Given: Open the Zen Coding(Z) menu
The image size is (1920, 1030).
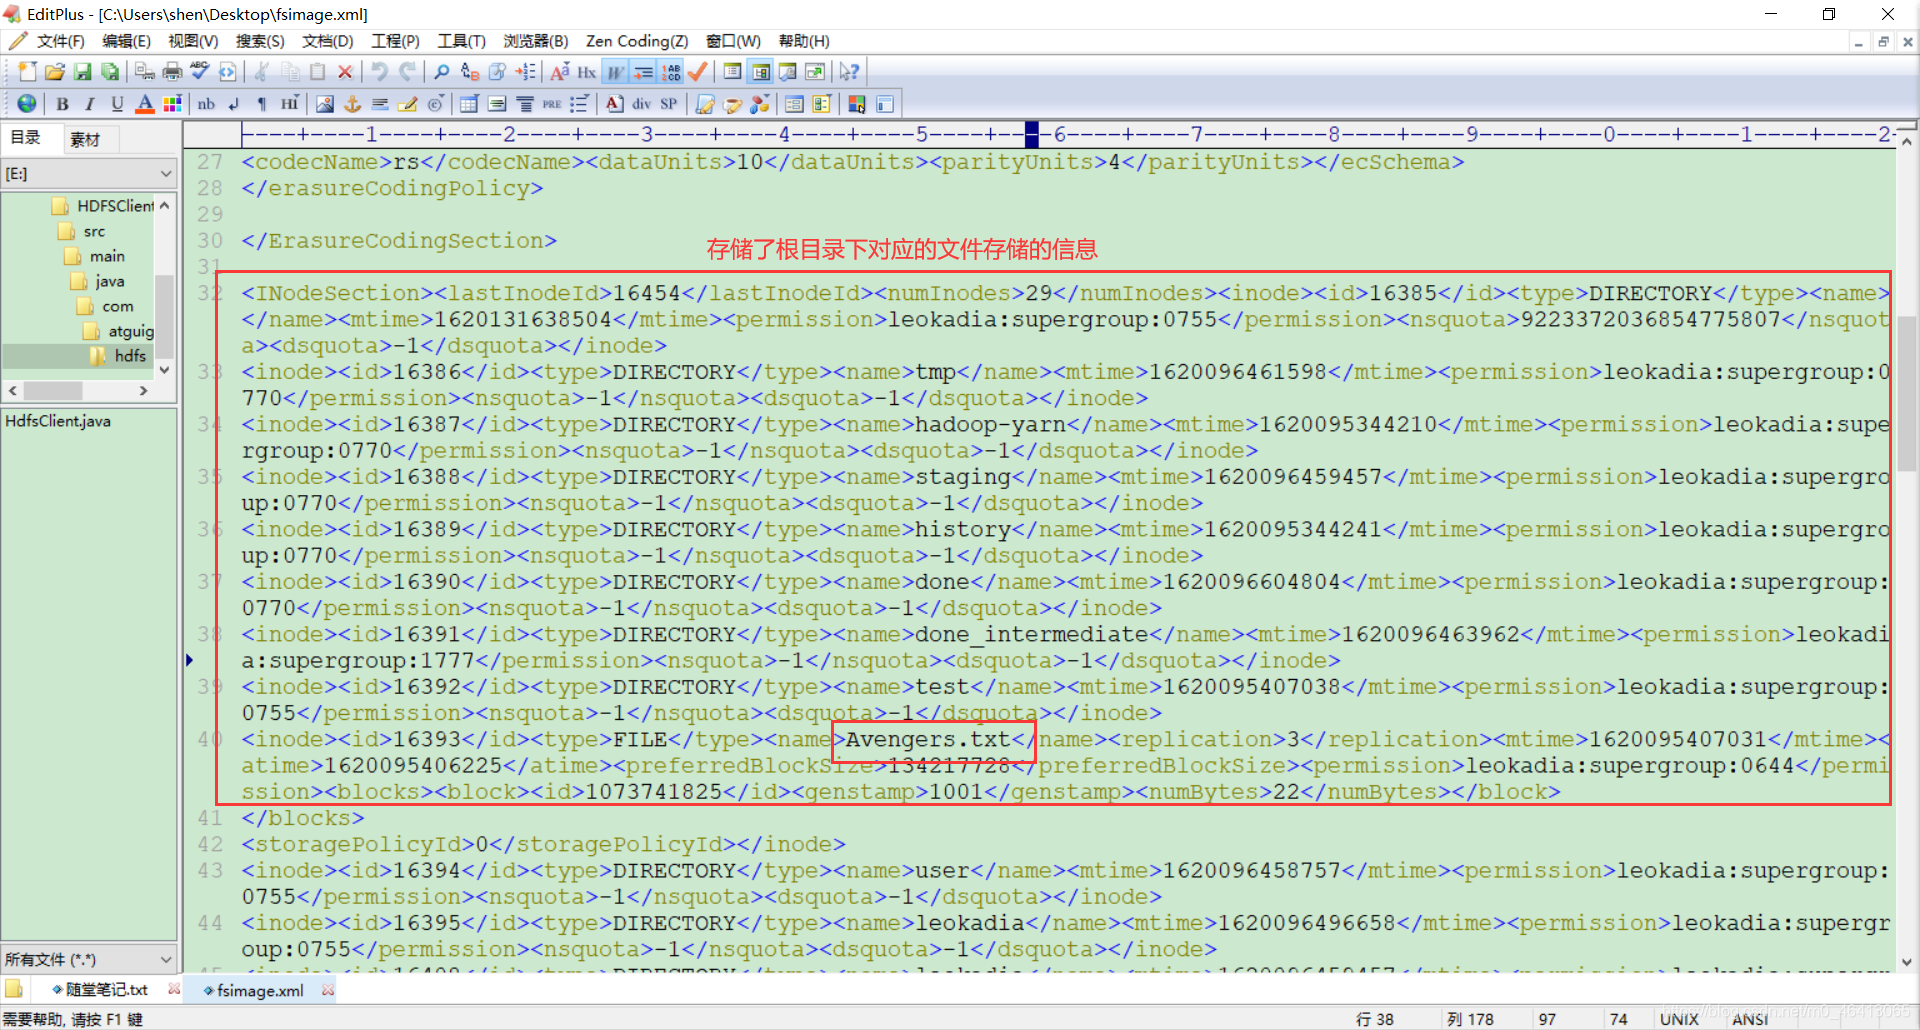Looking at the screenshot, I should (637, 41).
